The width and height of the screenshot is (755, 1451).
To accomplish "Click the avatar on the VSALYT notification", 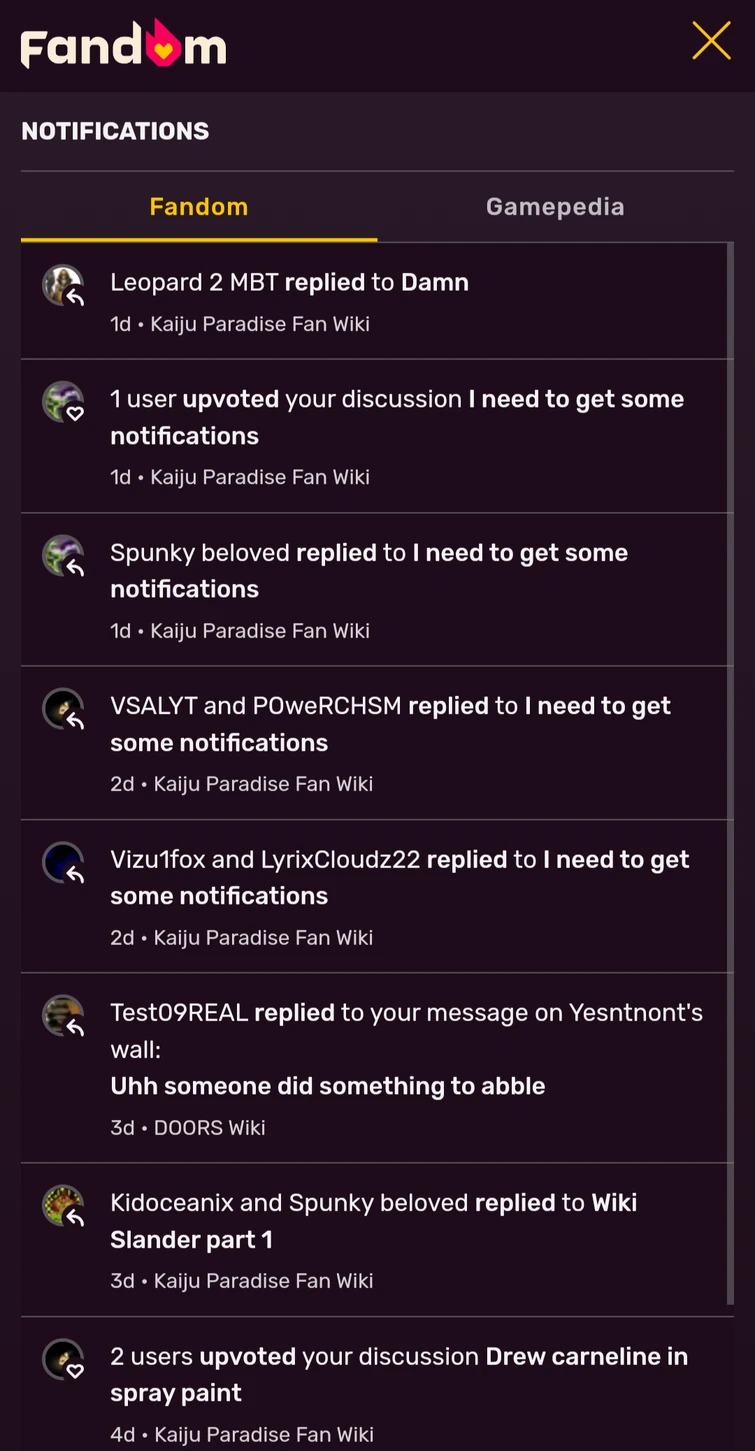I will (63, 708).
